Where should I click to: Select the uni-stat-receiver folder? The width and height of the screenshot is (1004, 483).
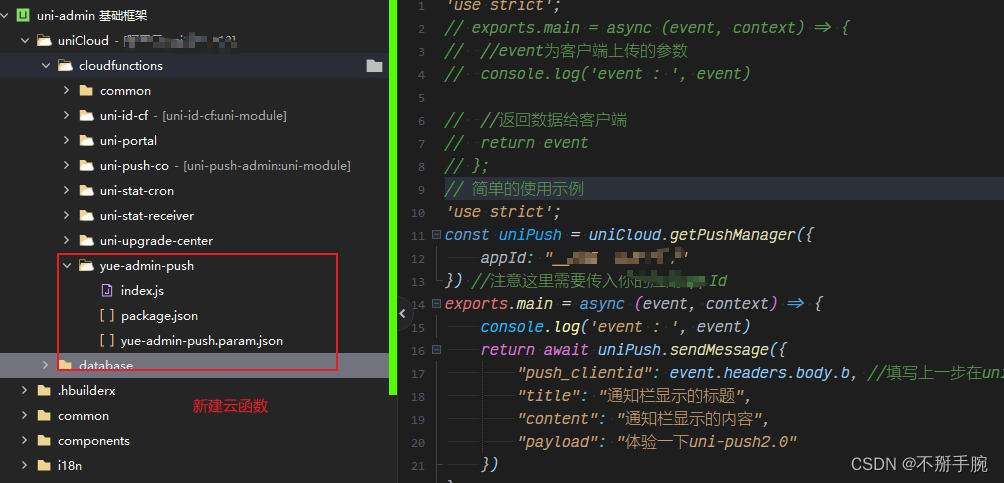[x=146, y=216]
